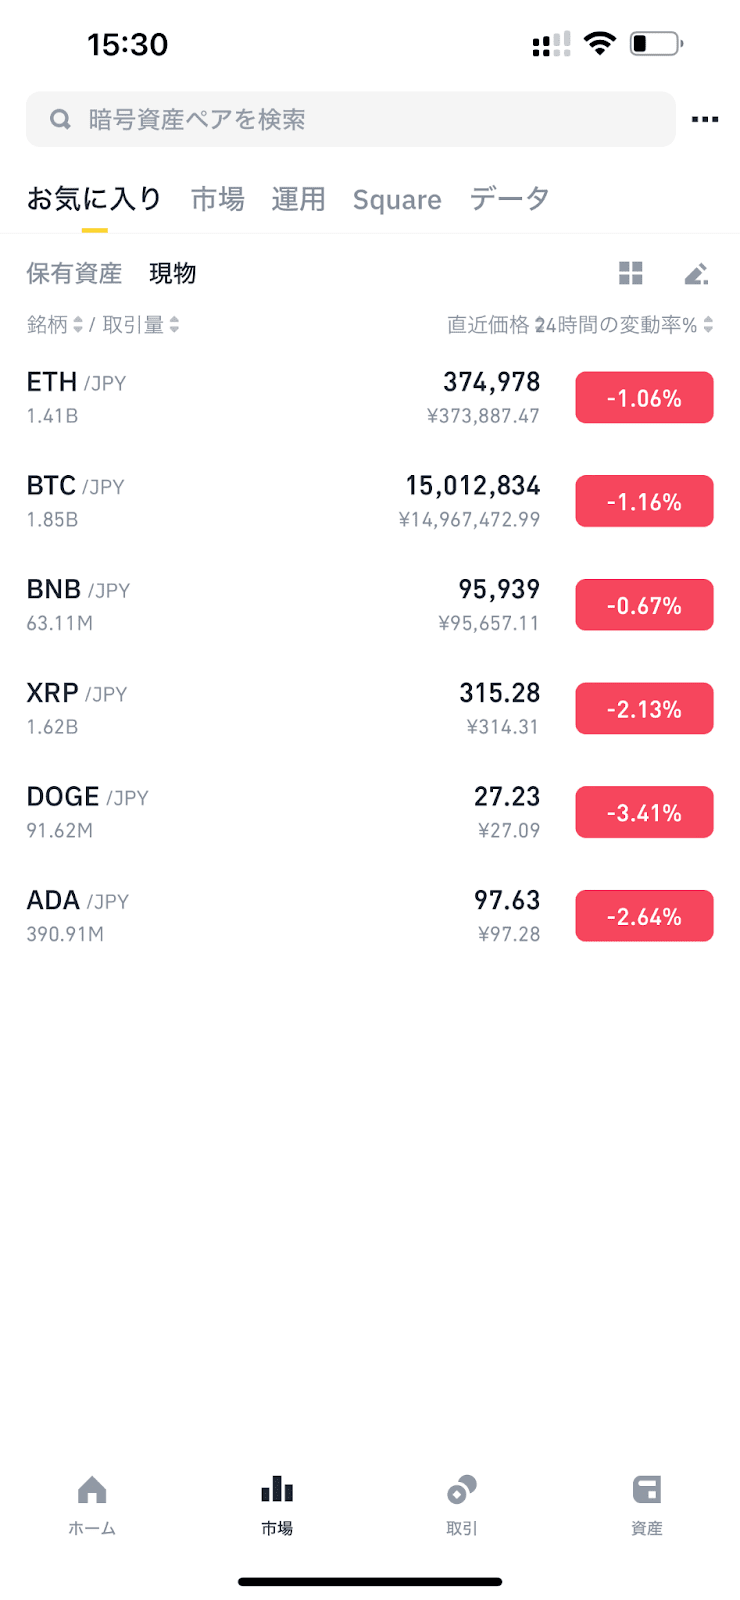The image size is (740, 1600).
Task: Switch to the Square tab
Action: [x=397, y=200]
